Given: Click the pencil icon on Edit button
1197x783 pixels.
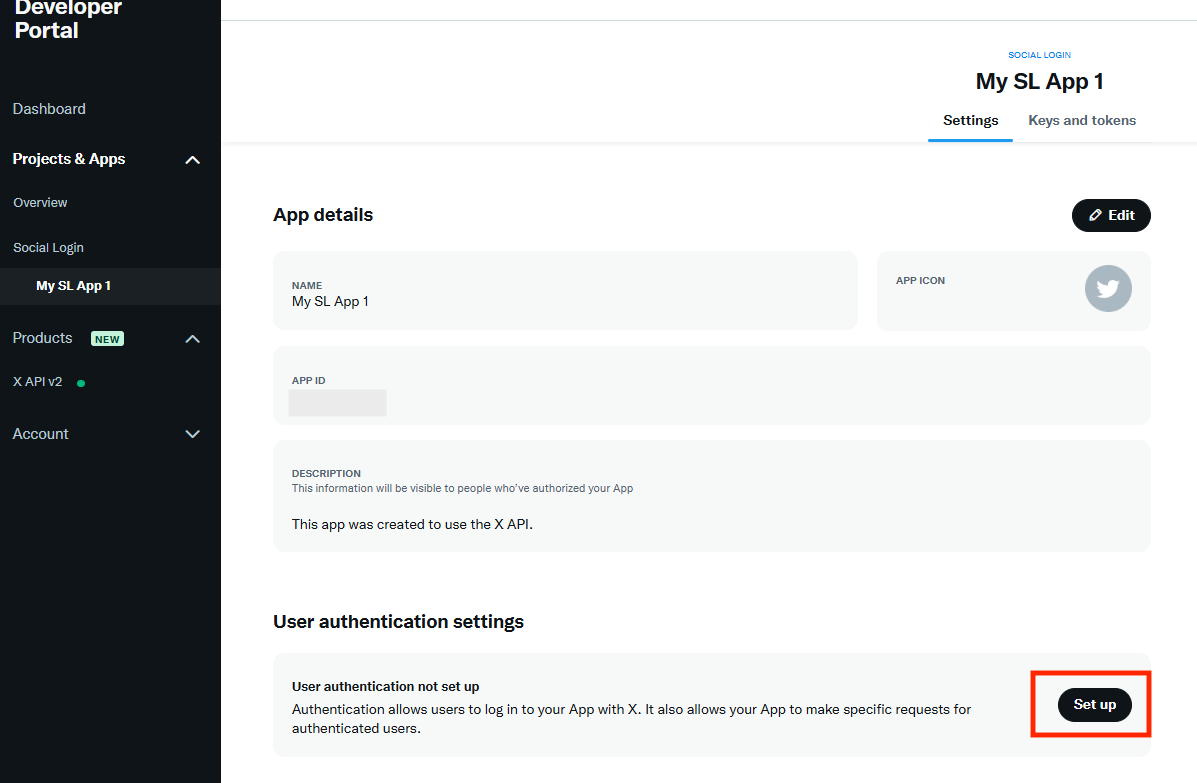Looking at the screenshot, I should (1095, 215).
